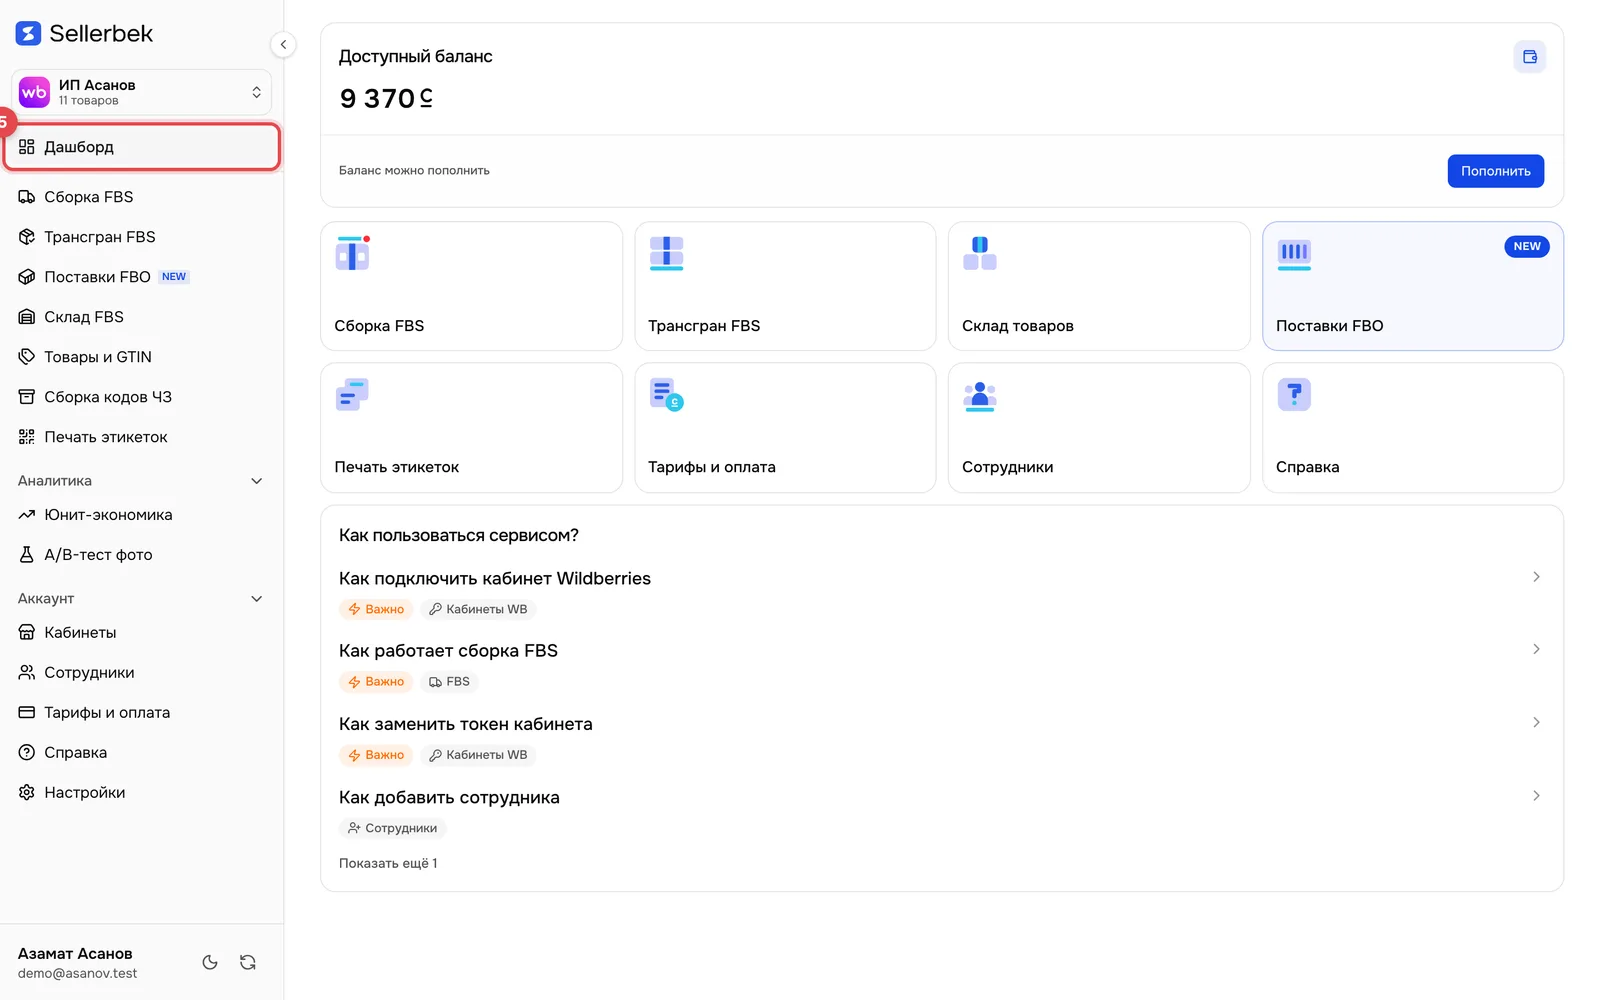
Task: Open the Справка question-mark tile
Action: point(1413,427)
